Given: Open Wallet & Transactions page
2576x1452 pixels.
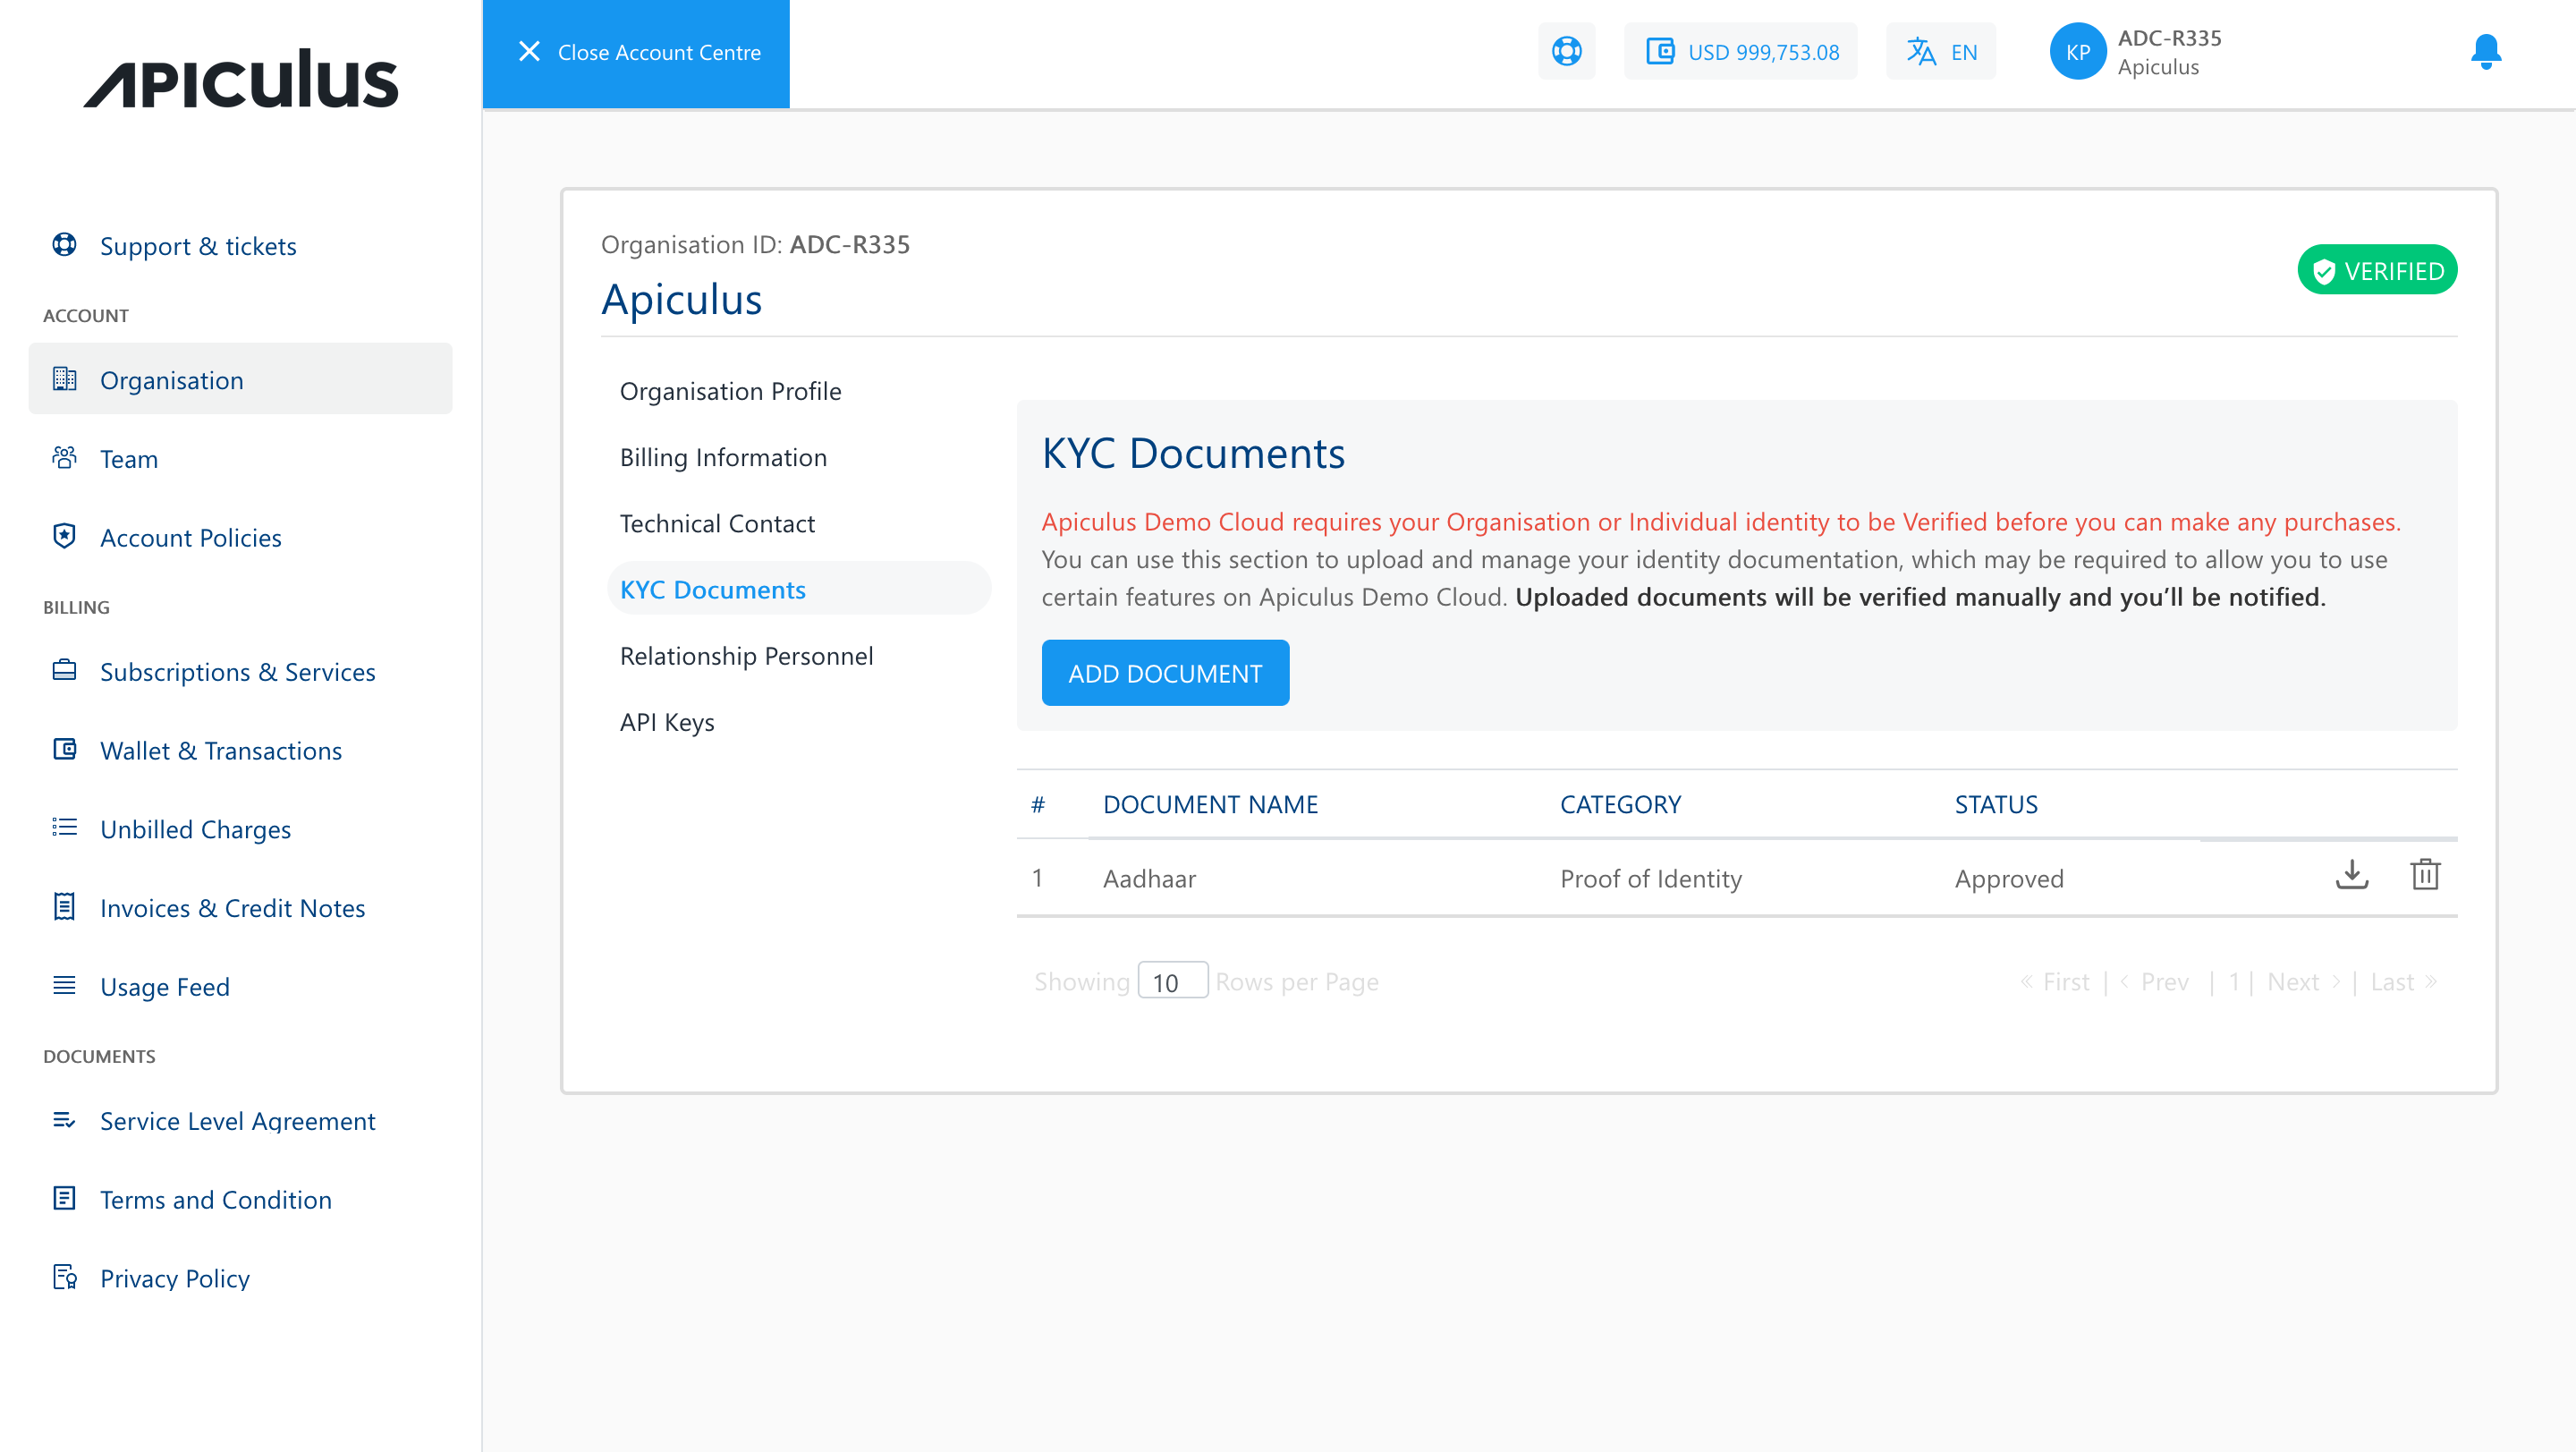Looking at the screenshot, I should pyautogui.click(x=221, y=750).
